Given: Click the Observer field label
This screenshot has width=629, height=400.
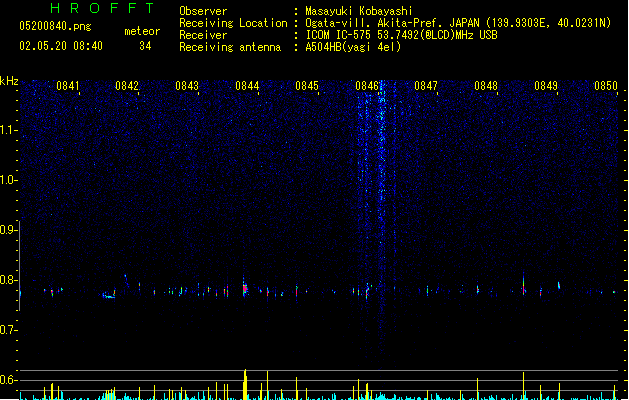Looking at the screenshot, I should point(203,11).
